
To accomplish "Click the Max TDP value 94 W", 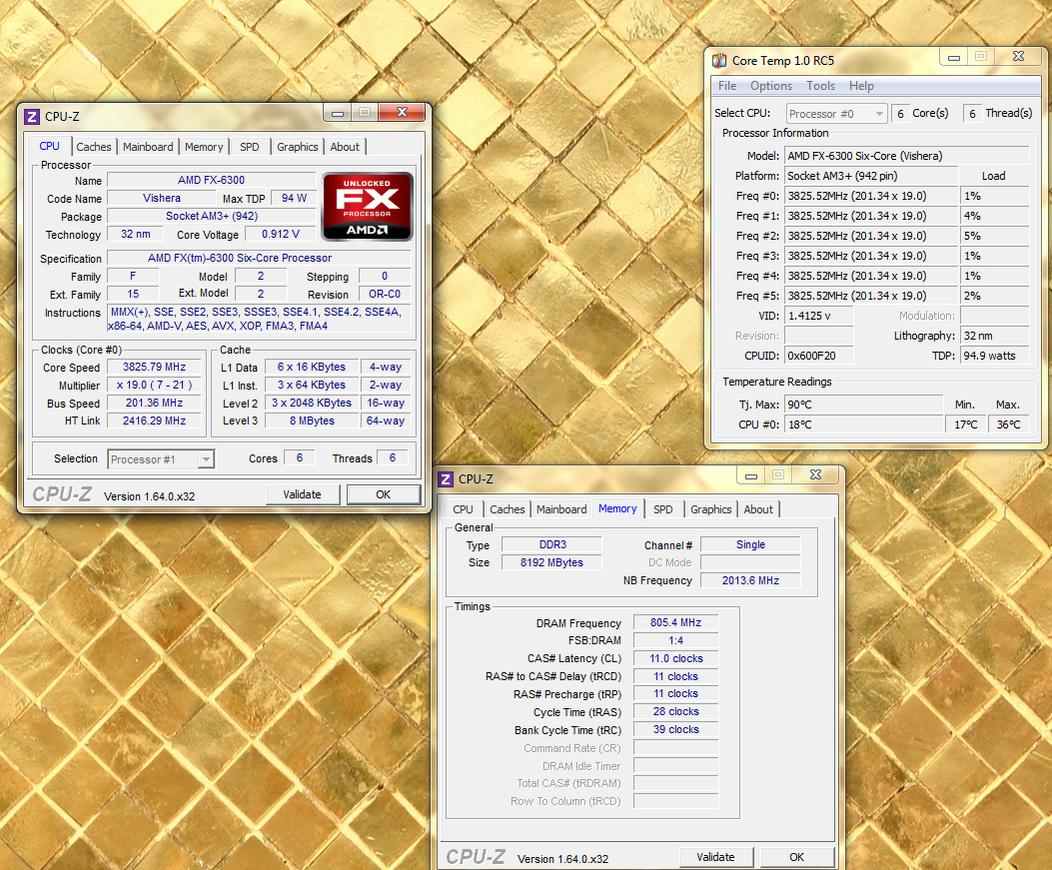I will [294, 198].
